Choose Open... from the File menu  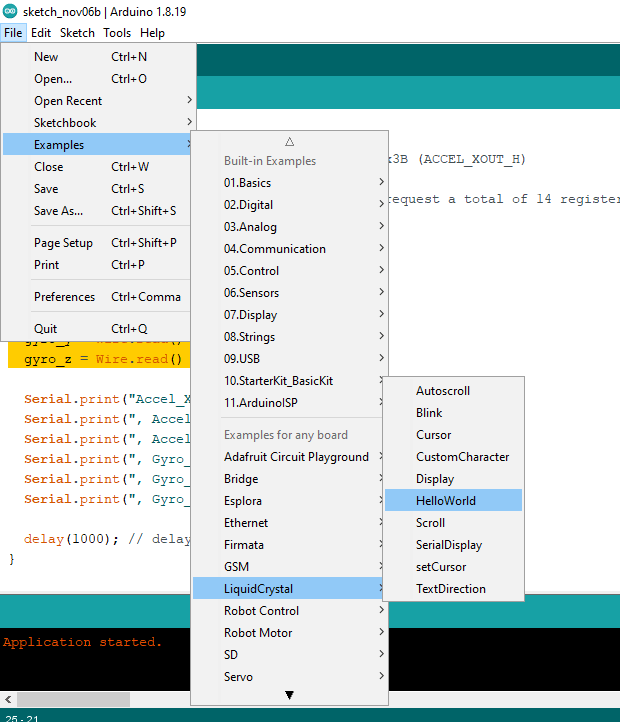point(97,79)
